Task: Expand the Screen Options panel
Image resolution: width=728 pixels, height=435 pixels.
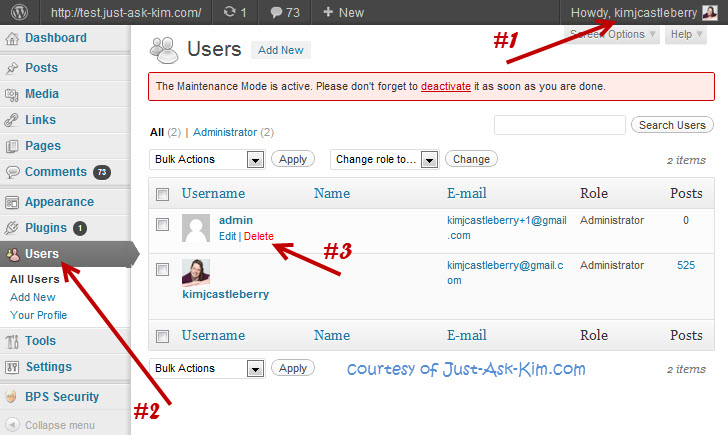Action: point(612,34)
